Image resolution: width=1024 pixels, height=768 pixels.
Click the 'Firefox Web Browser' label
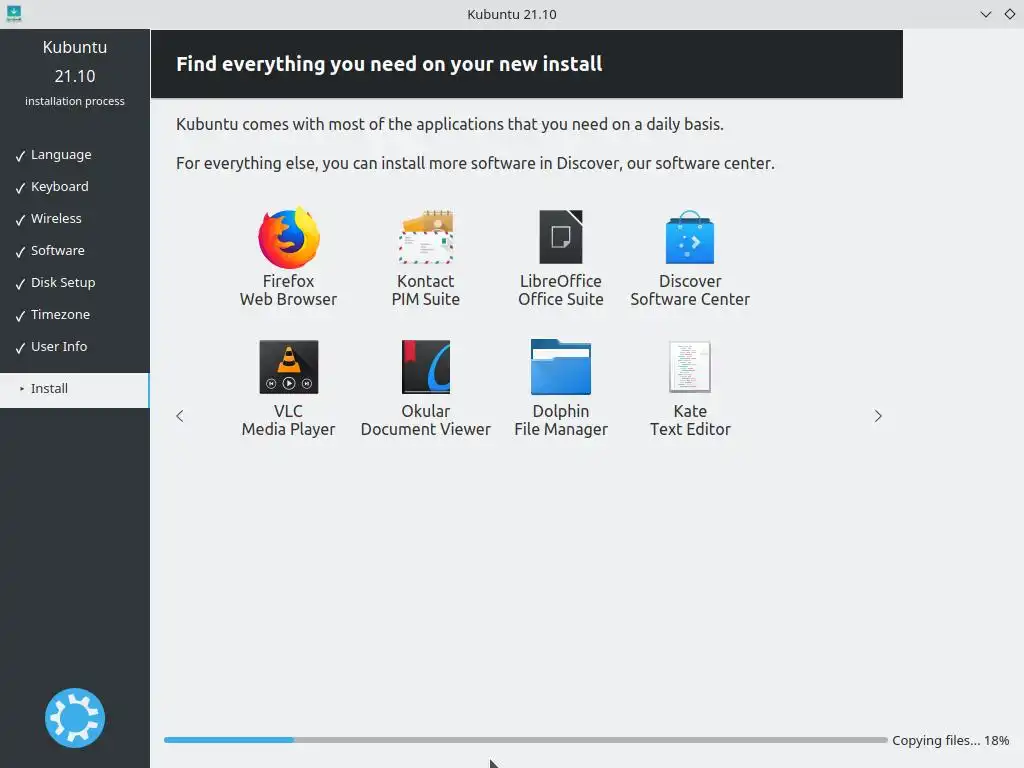tap(289, 290)
